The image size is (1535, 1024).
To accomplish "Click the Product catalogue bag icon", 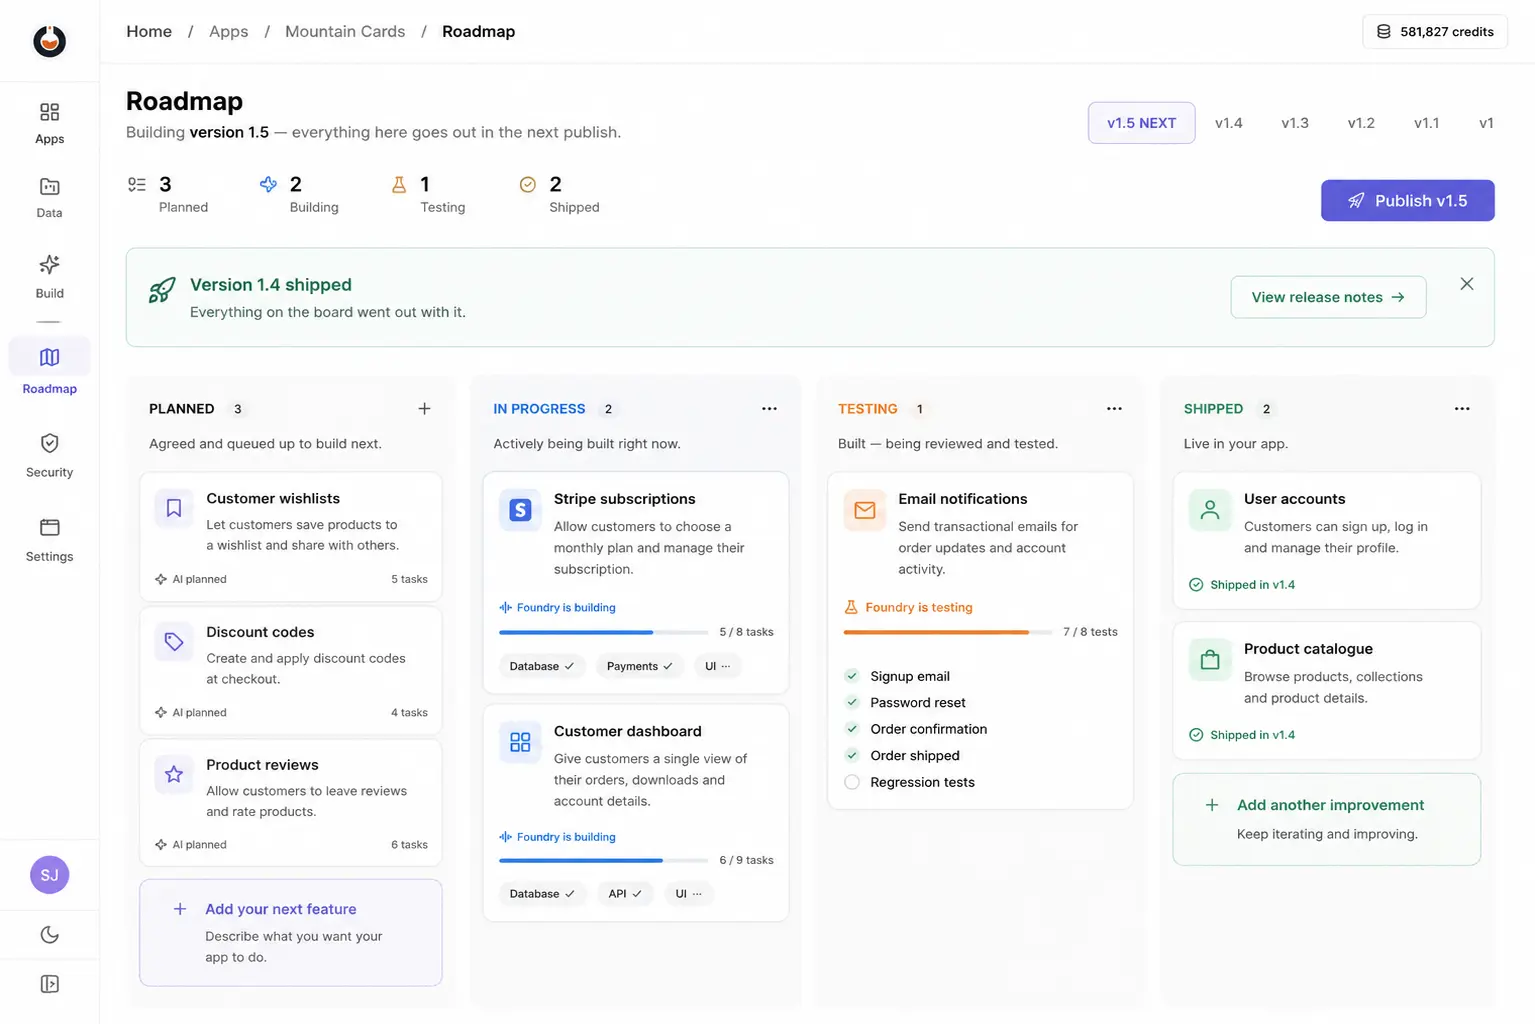I will (1210, 660).
